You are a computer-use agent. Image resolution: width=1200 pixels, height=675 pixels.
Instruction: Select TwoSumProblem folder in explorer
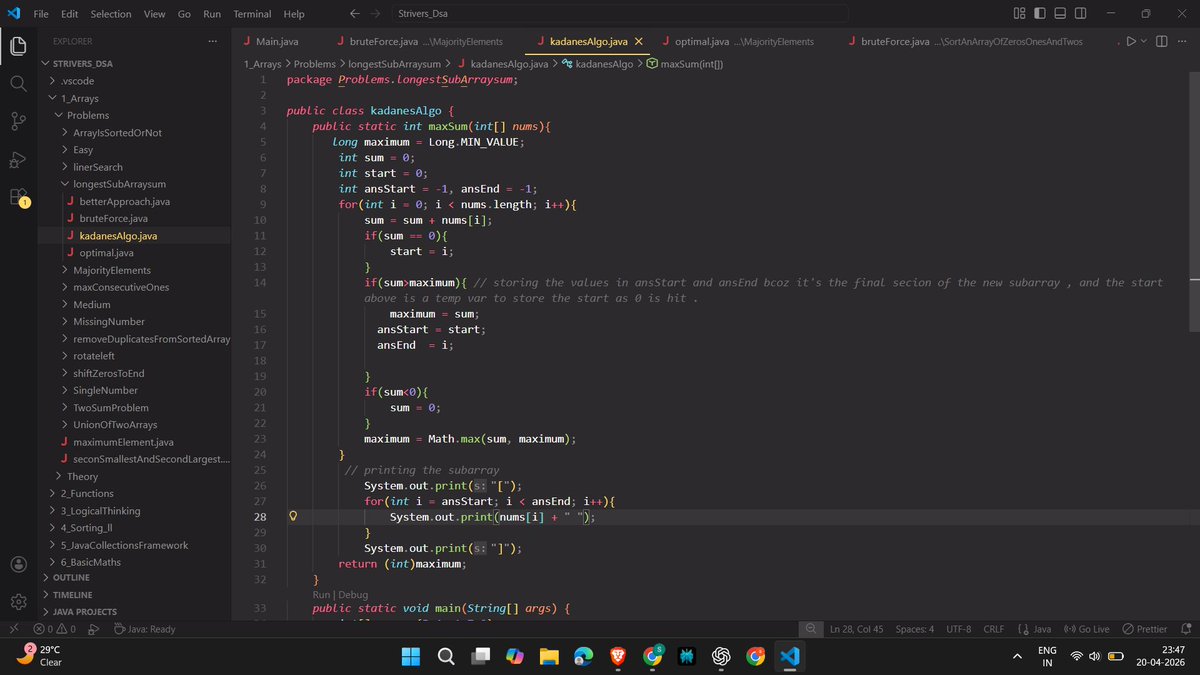134,407
